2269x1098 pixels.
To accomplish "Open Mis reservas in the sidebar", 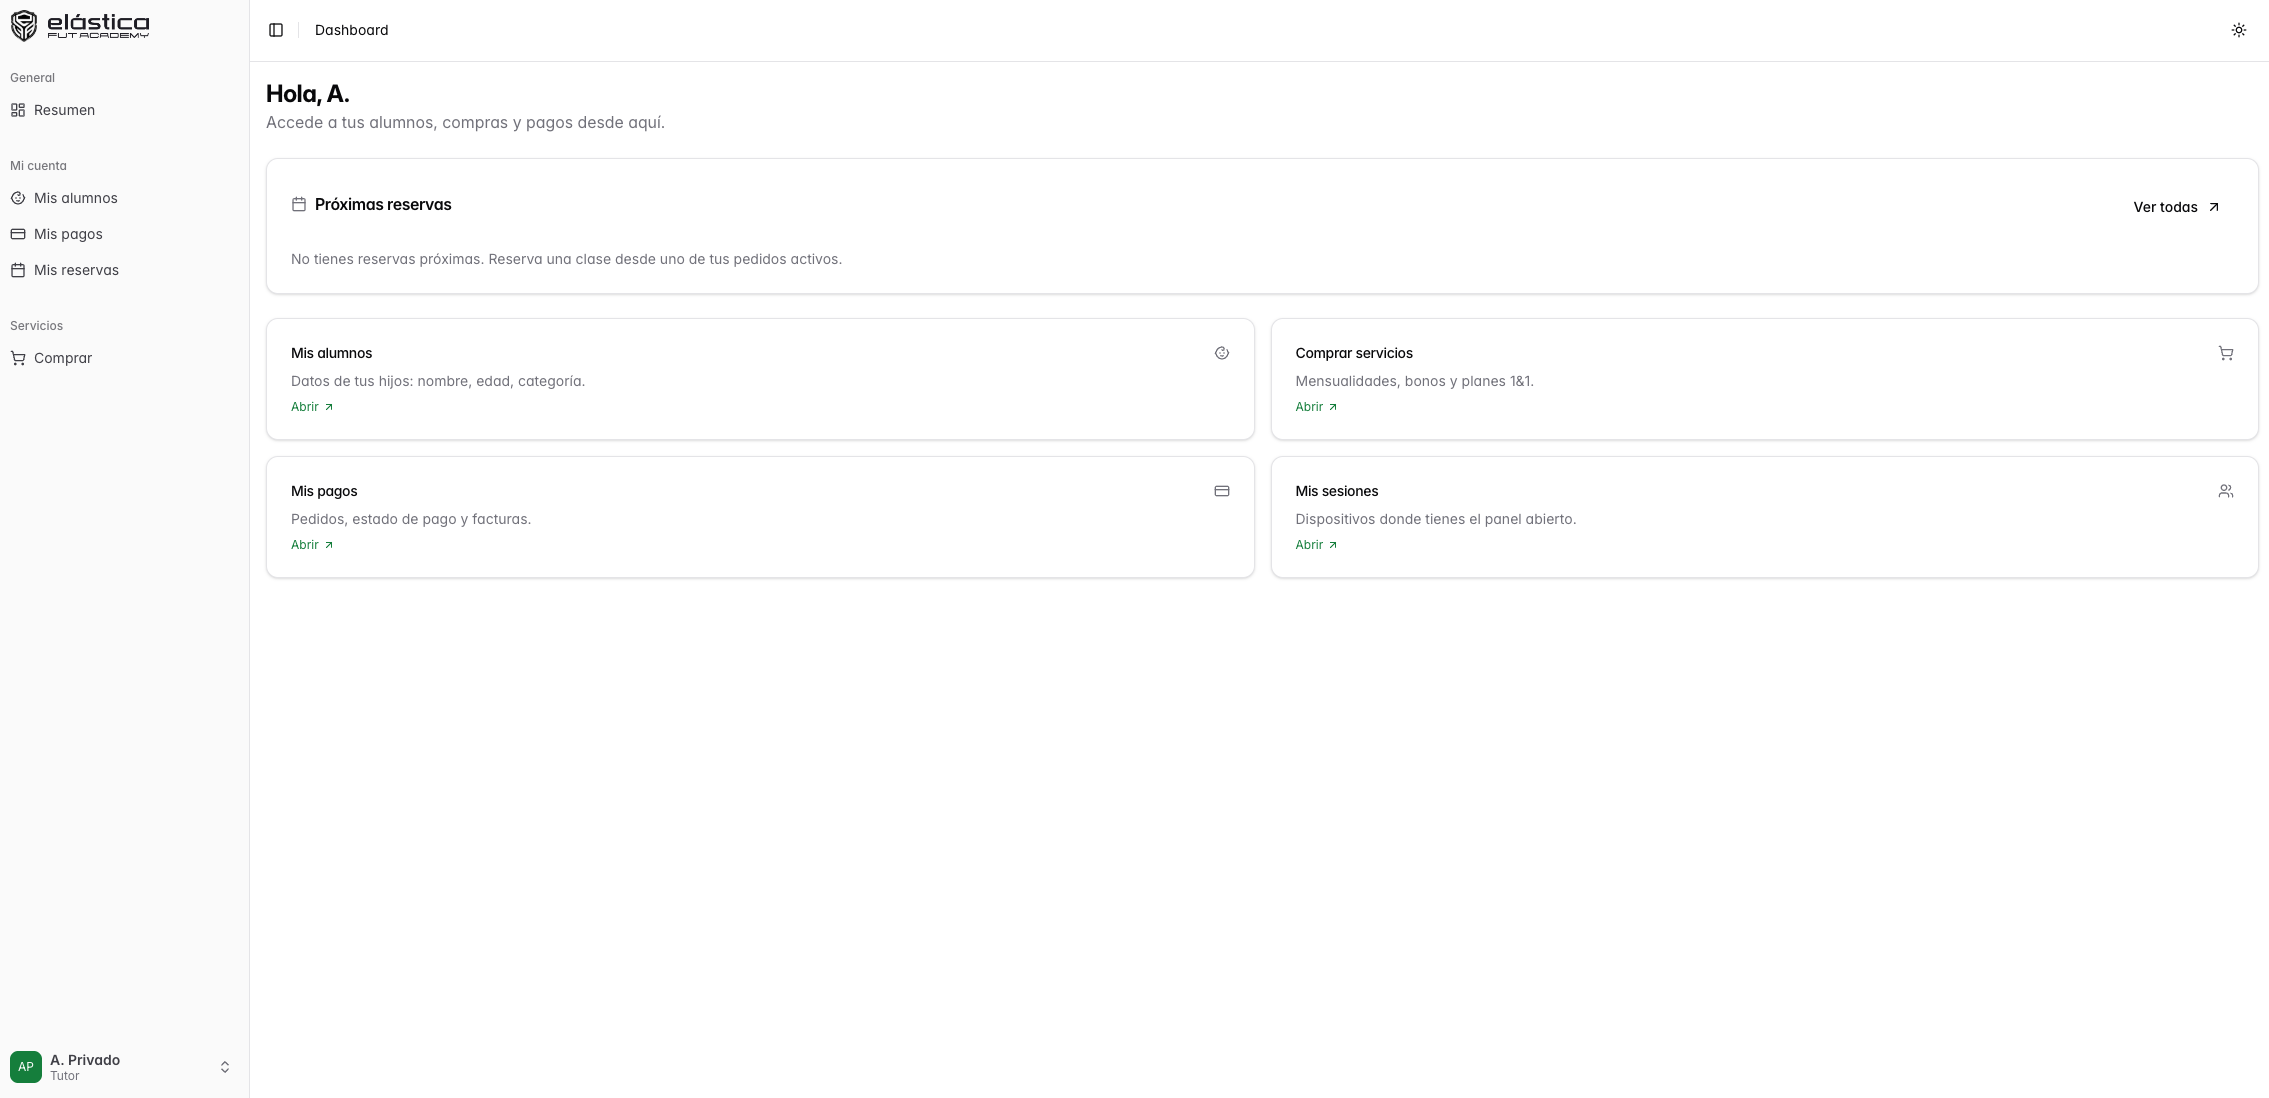I will (x=124, y=270).
